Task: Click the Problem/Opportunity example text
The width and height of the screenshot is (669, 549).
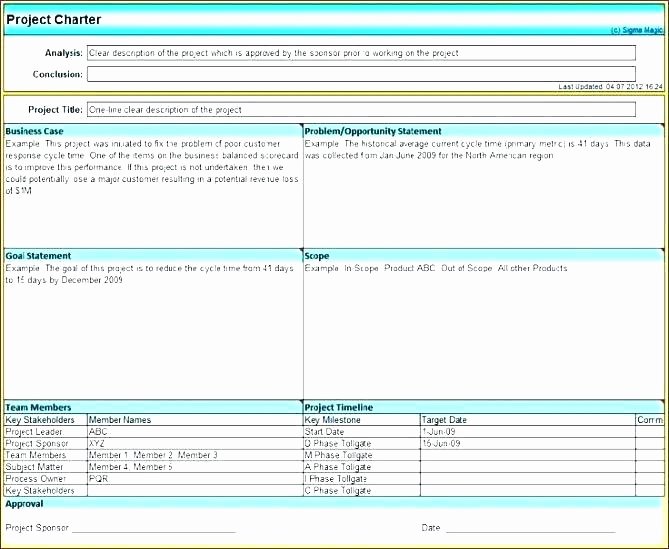Action: point(477,149)
